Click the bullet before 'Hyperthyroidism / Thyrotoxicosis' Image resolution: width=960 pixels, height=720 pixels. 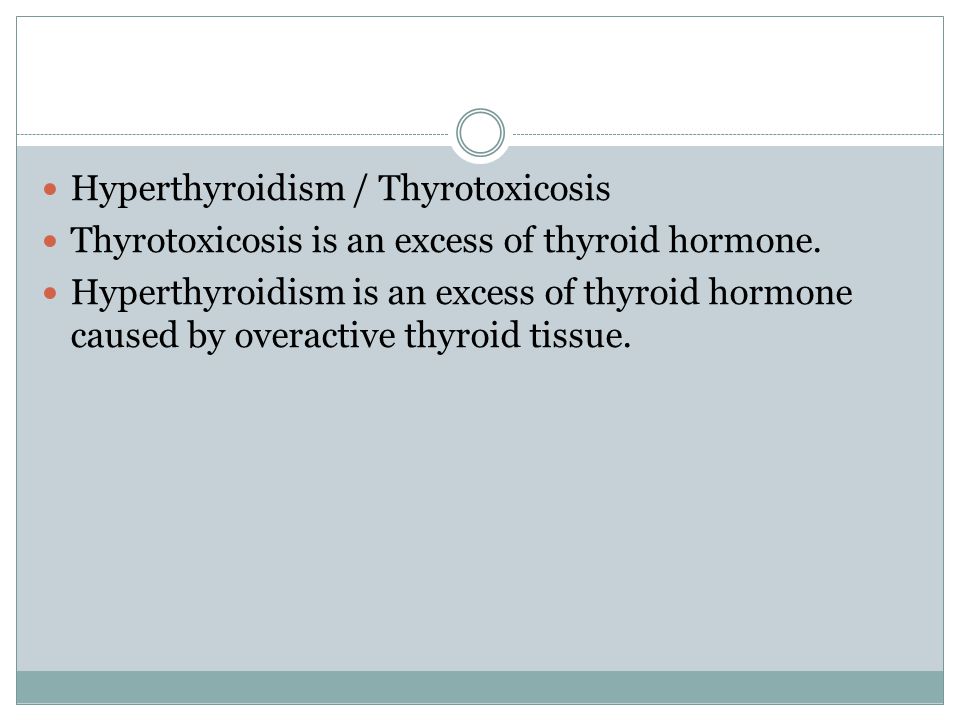tap(50, 189)
